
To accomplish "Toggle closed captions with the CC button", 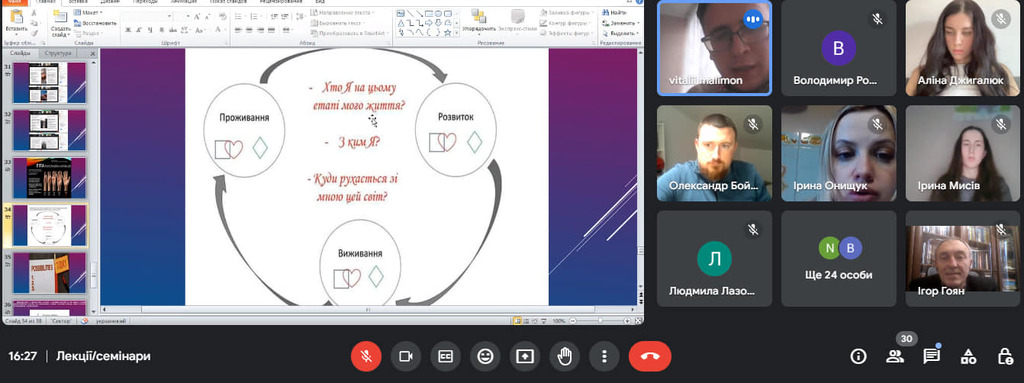I will (445, 356).
